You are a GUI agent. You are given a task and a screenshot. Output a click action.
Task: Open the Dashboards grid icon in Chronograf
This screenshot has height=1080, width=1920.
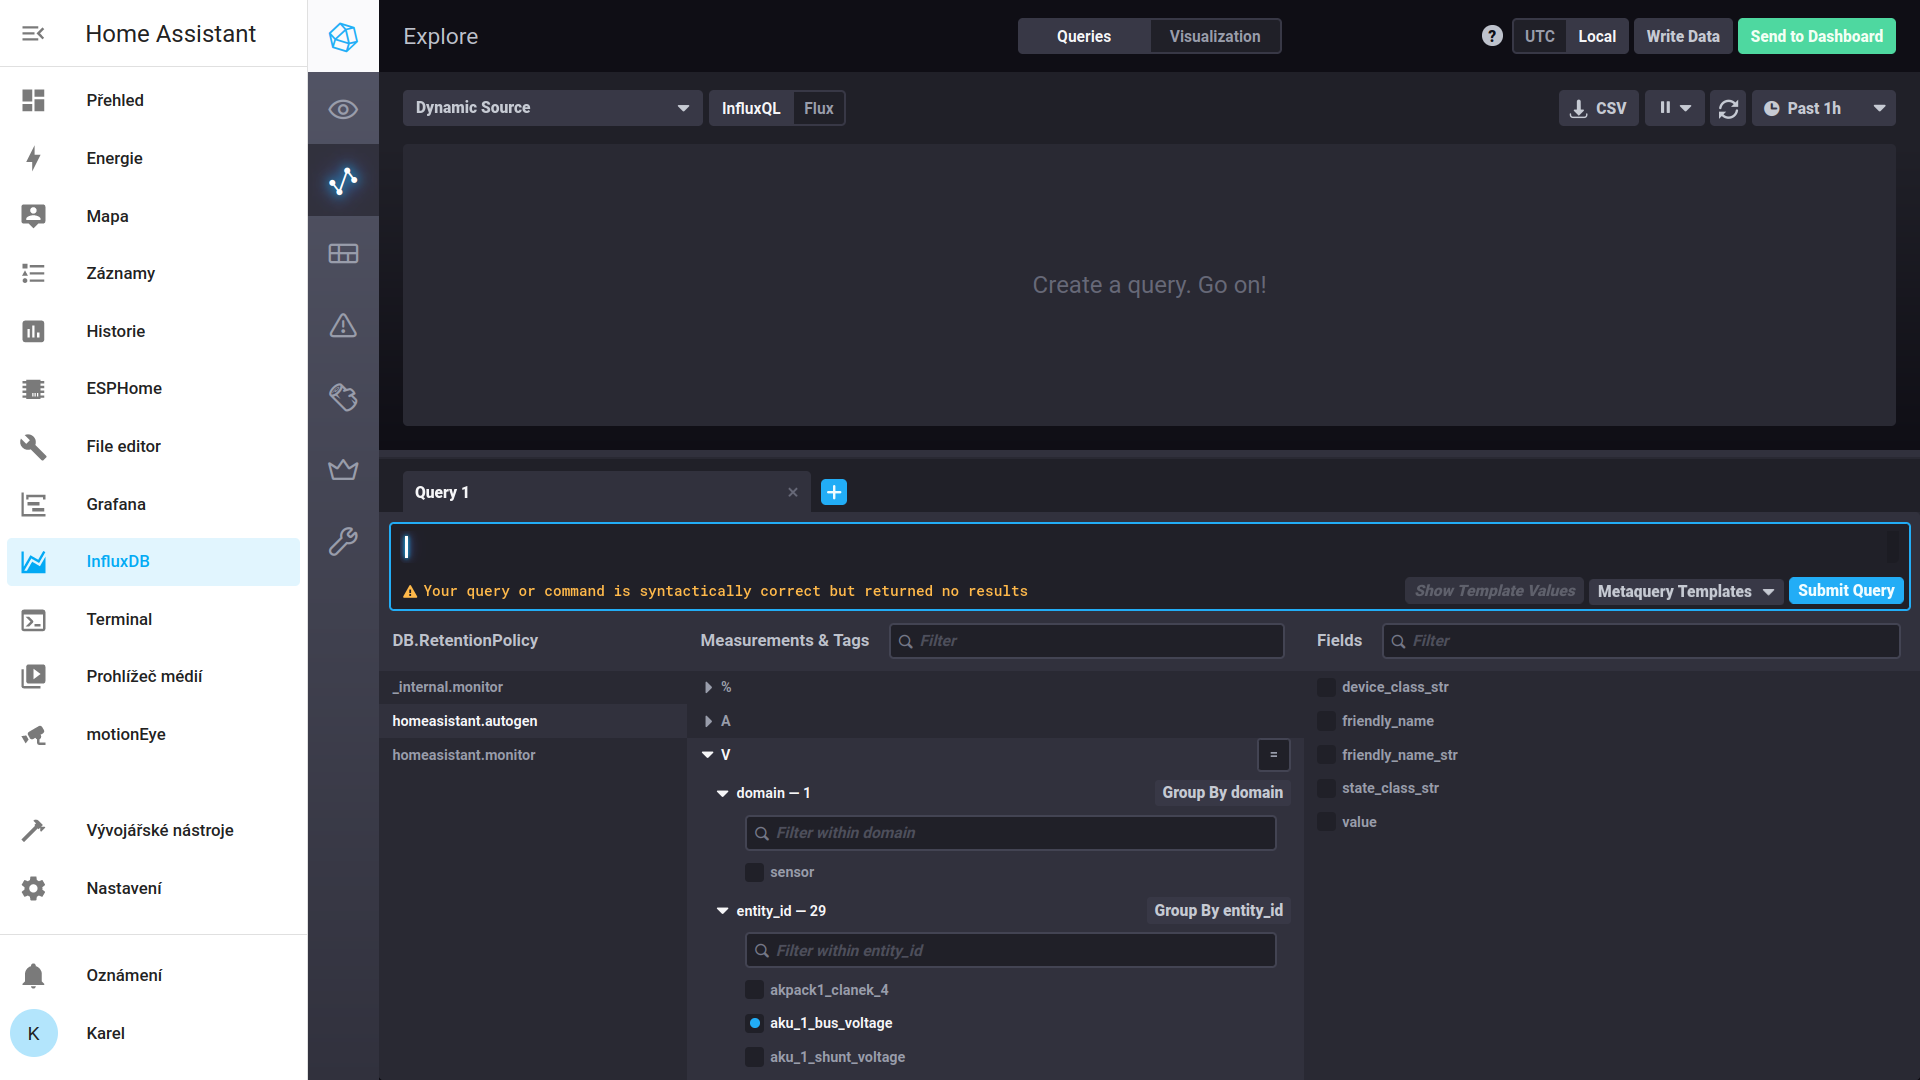tap(343, 254)
